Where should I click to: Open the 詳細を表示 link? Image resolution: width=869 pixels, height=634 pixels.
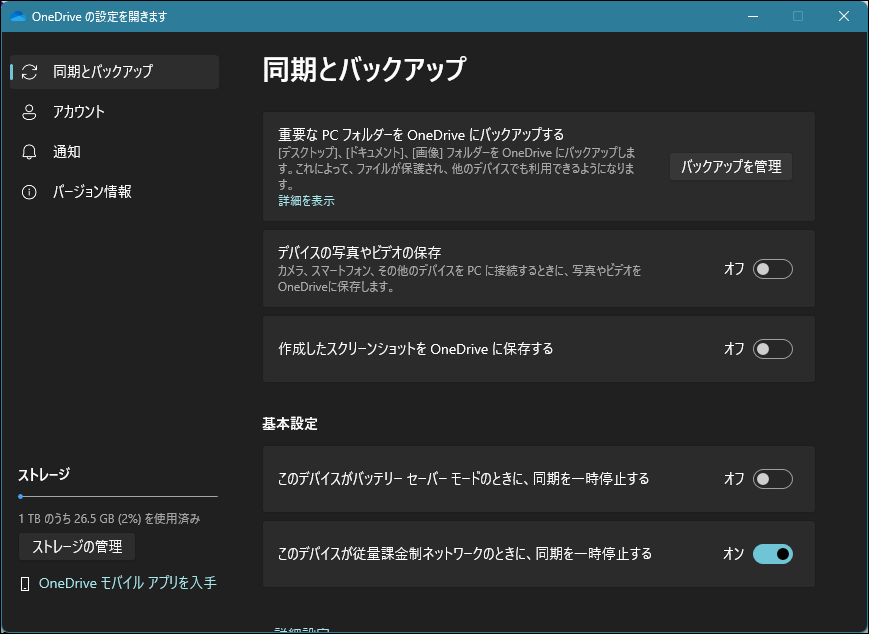pos(306,201)
